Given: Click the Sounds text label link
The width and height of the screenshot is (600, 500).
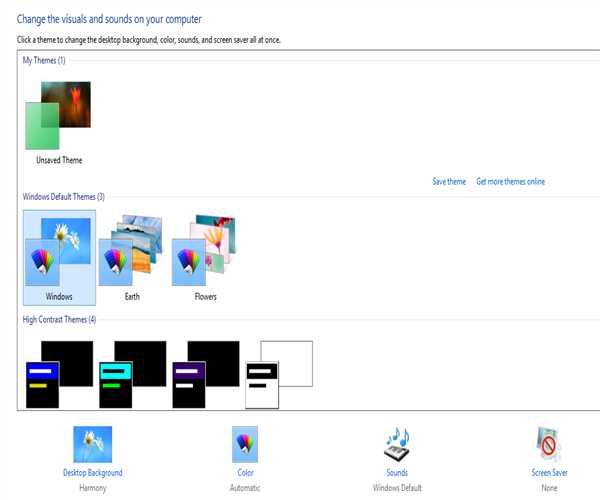Looking at the screenshot, I should 397,473.
